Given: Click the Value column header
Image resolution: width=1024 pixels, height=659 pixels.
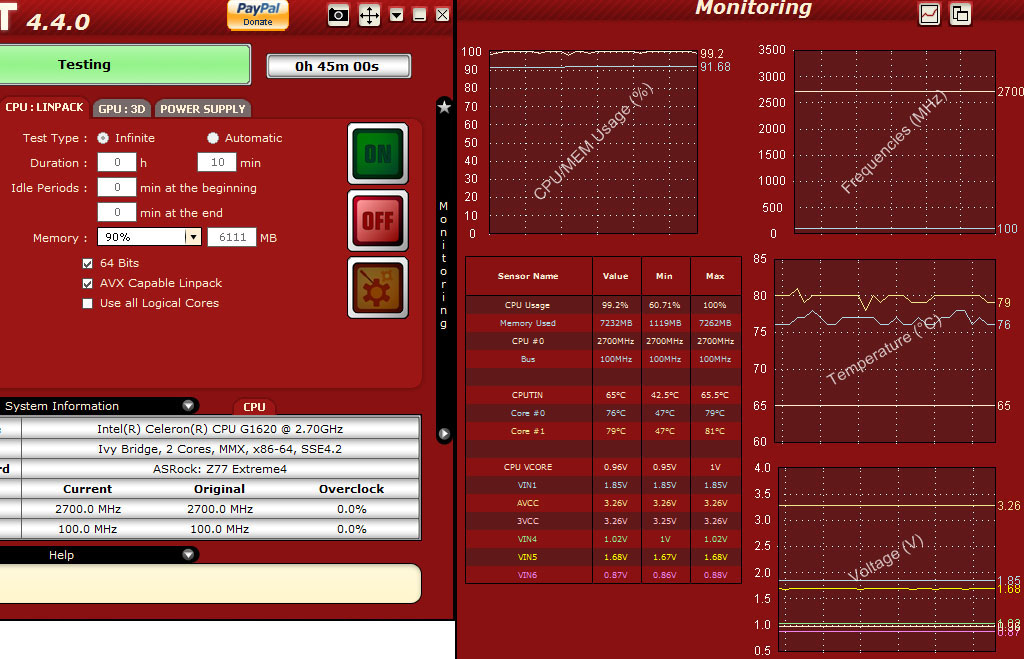Looking at the screenshot, I should point(616,276).
